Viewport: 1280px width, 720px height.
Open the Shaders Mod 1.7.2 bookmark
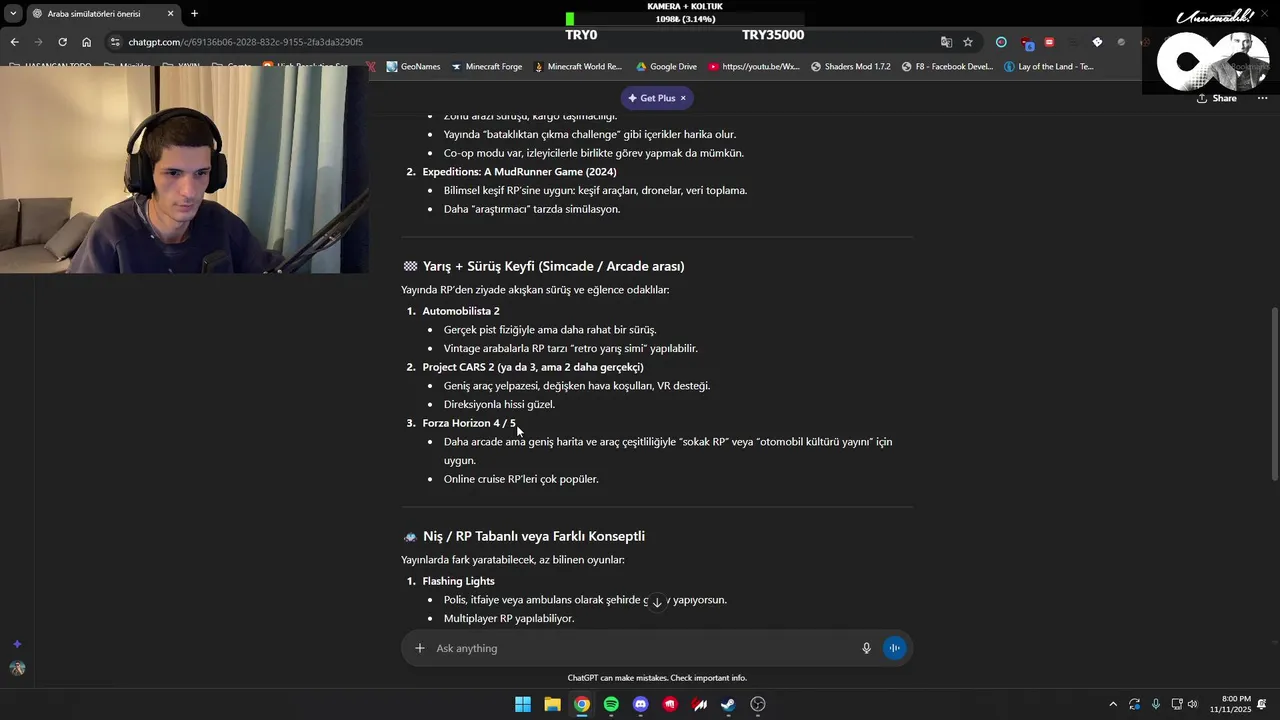coord(850,67)
